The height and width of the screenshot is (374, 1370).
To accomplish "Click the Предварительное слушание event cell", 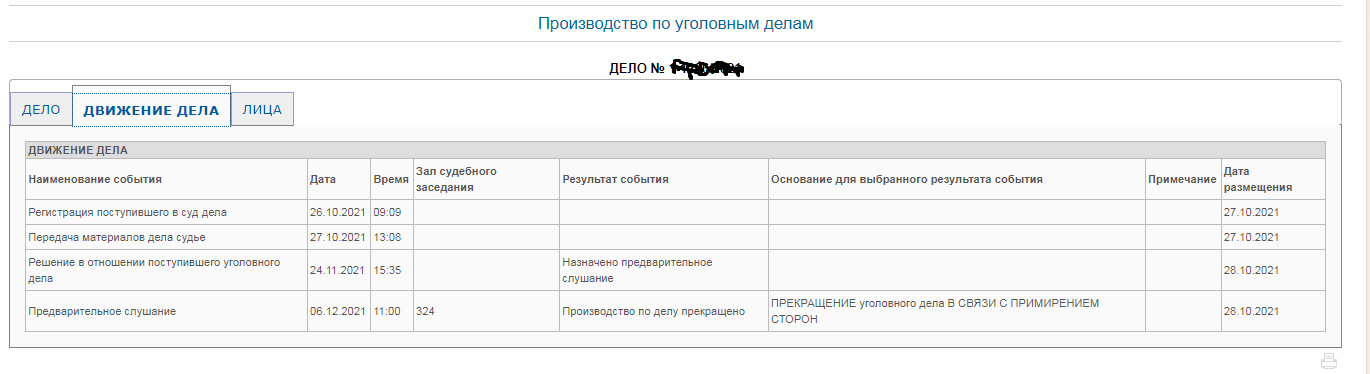I will (167, 311).
